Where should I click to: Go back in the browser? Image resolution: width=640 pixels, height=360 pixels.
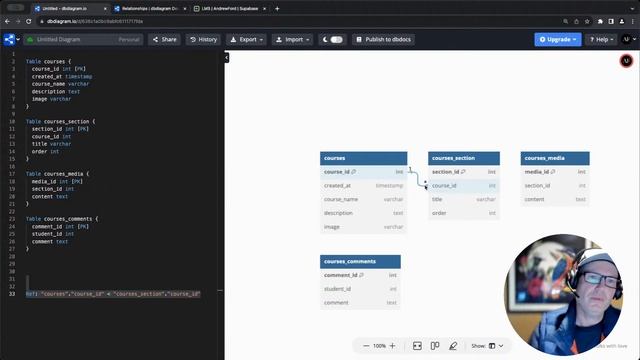click(7, 21)
